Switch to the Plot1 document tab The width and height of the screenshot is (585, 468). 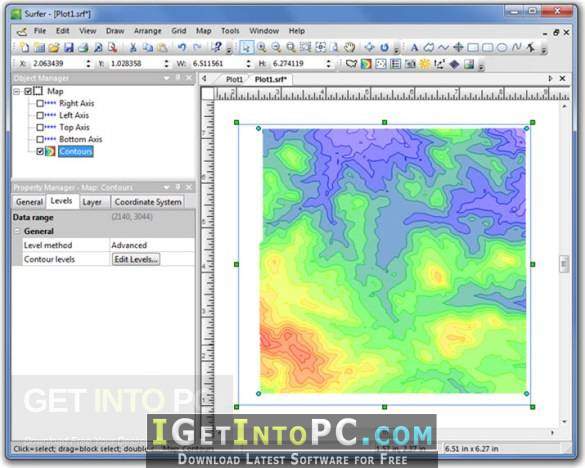click(x=234, y=79)
